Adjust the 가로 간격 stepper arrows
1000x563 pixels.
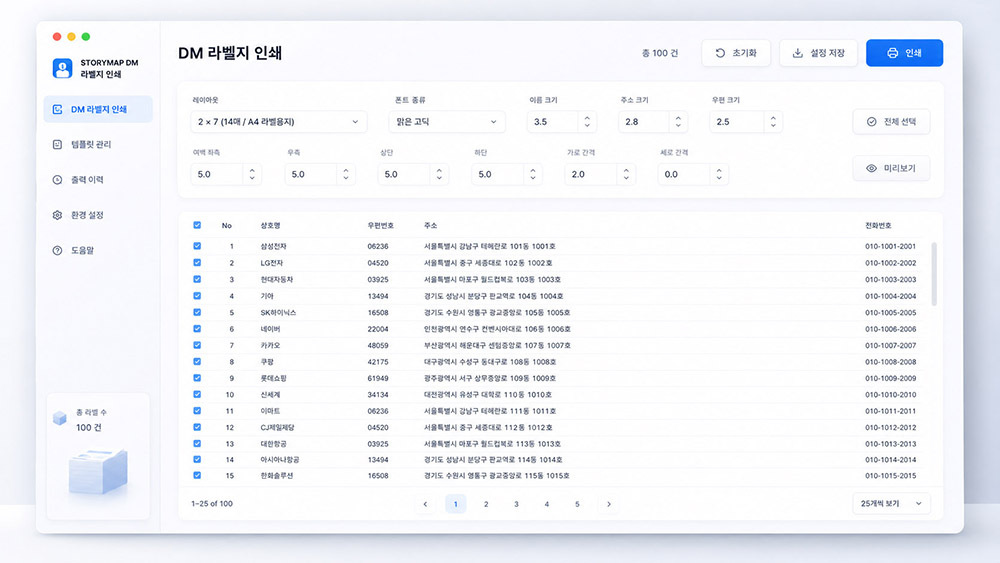pyautogui.click(x=626, y=174)
